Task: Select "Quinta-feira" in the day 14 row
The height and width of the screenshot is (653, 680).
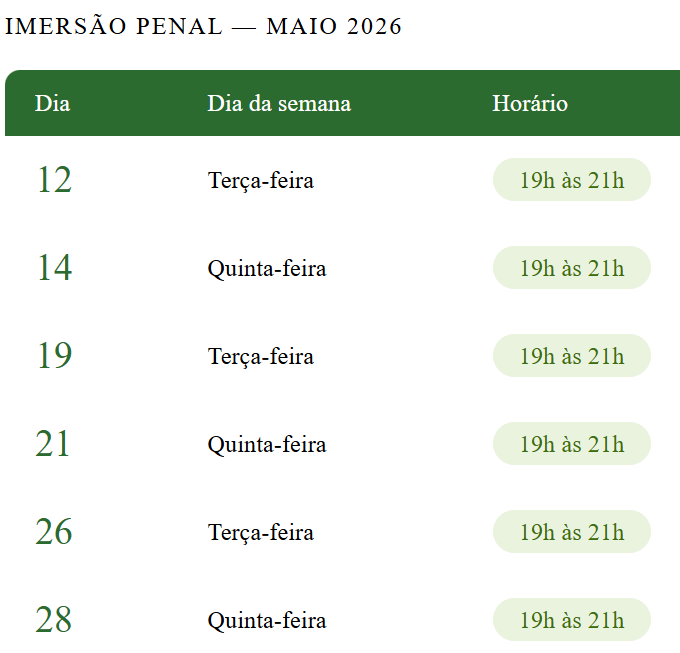Action: [267, 268]
